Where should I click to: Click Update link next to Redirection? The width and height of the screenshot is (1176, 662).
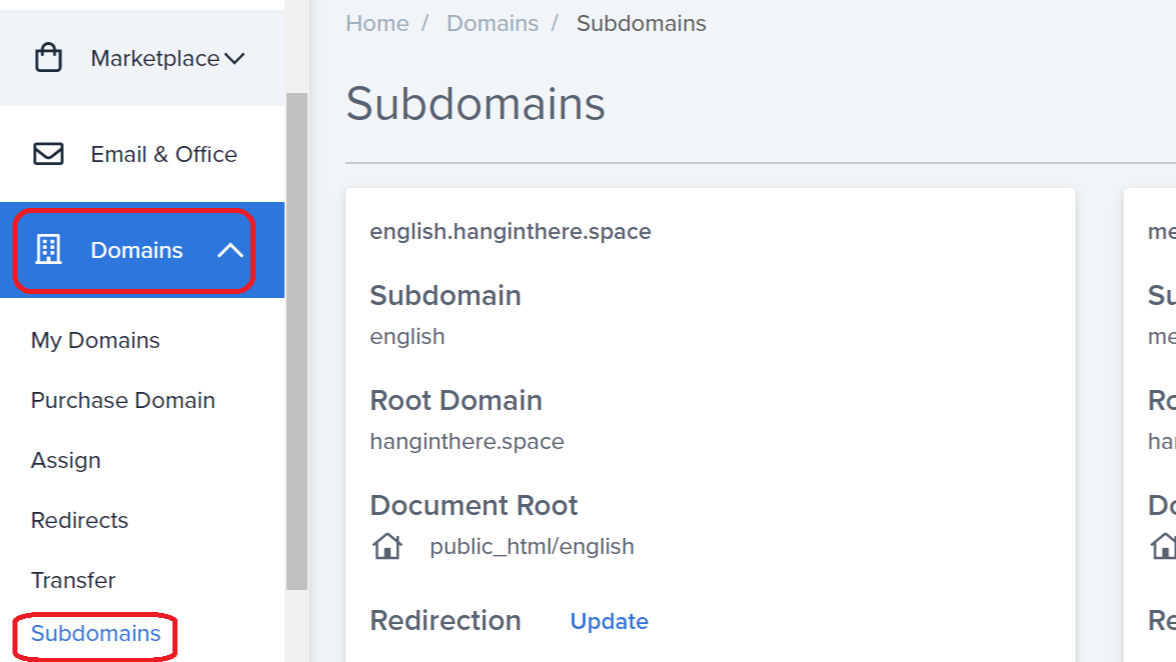(609, 621)
